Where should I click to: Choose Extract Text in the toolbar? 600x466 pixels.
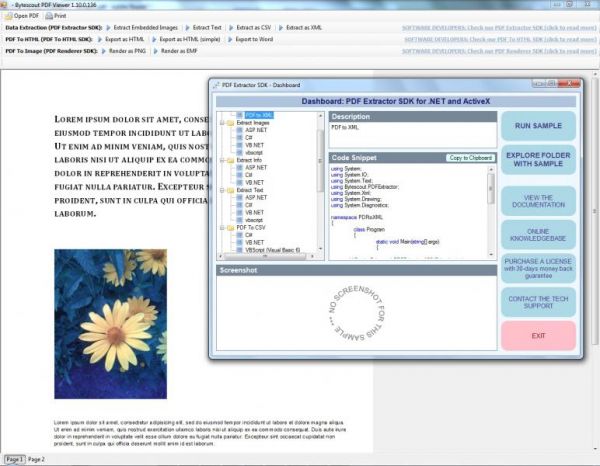click(x=207, y=29)
